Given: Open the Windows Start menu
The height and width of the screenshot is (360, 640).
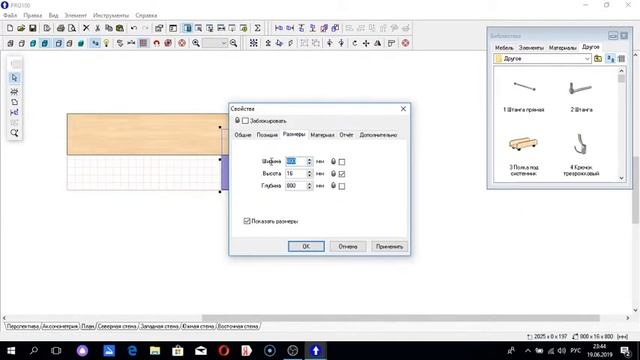Looking at the screenshot, I should pos(11,350).
